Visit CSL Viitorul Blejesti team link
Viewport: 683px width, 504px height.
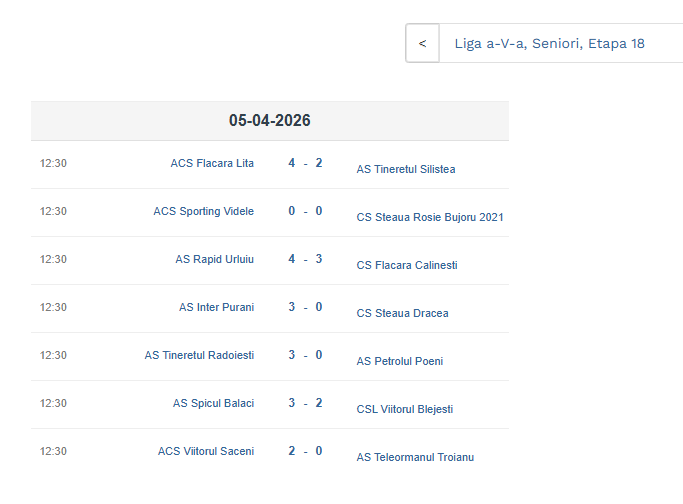click(x=405, y=409)
